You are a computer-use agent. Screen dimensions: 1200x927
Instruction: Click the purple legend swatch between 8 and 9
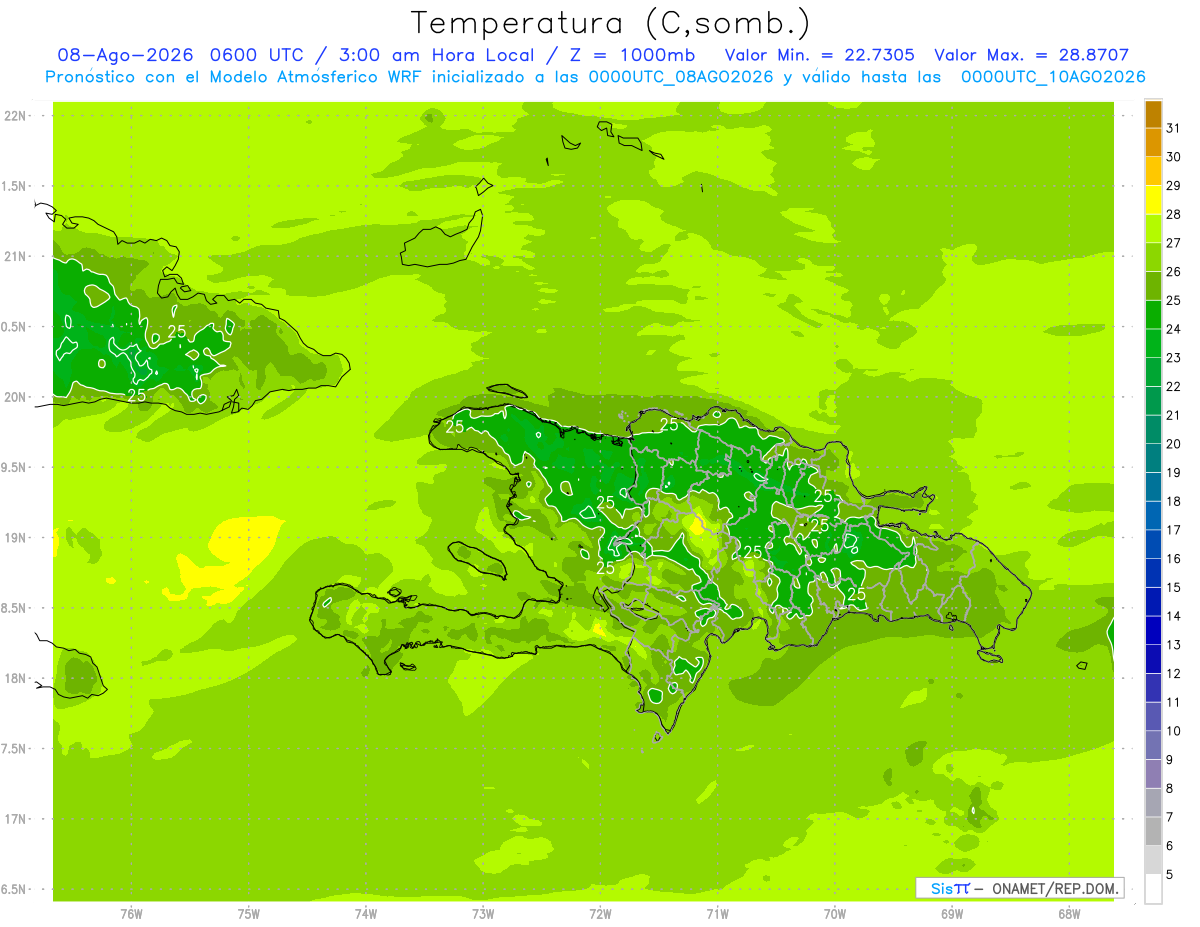coord(1153,774)
